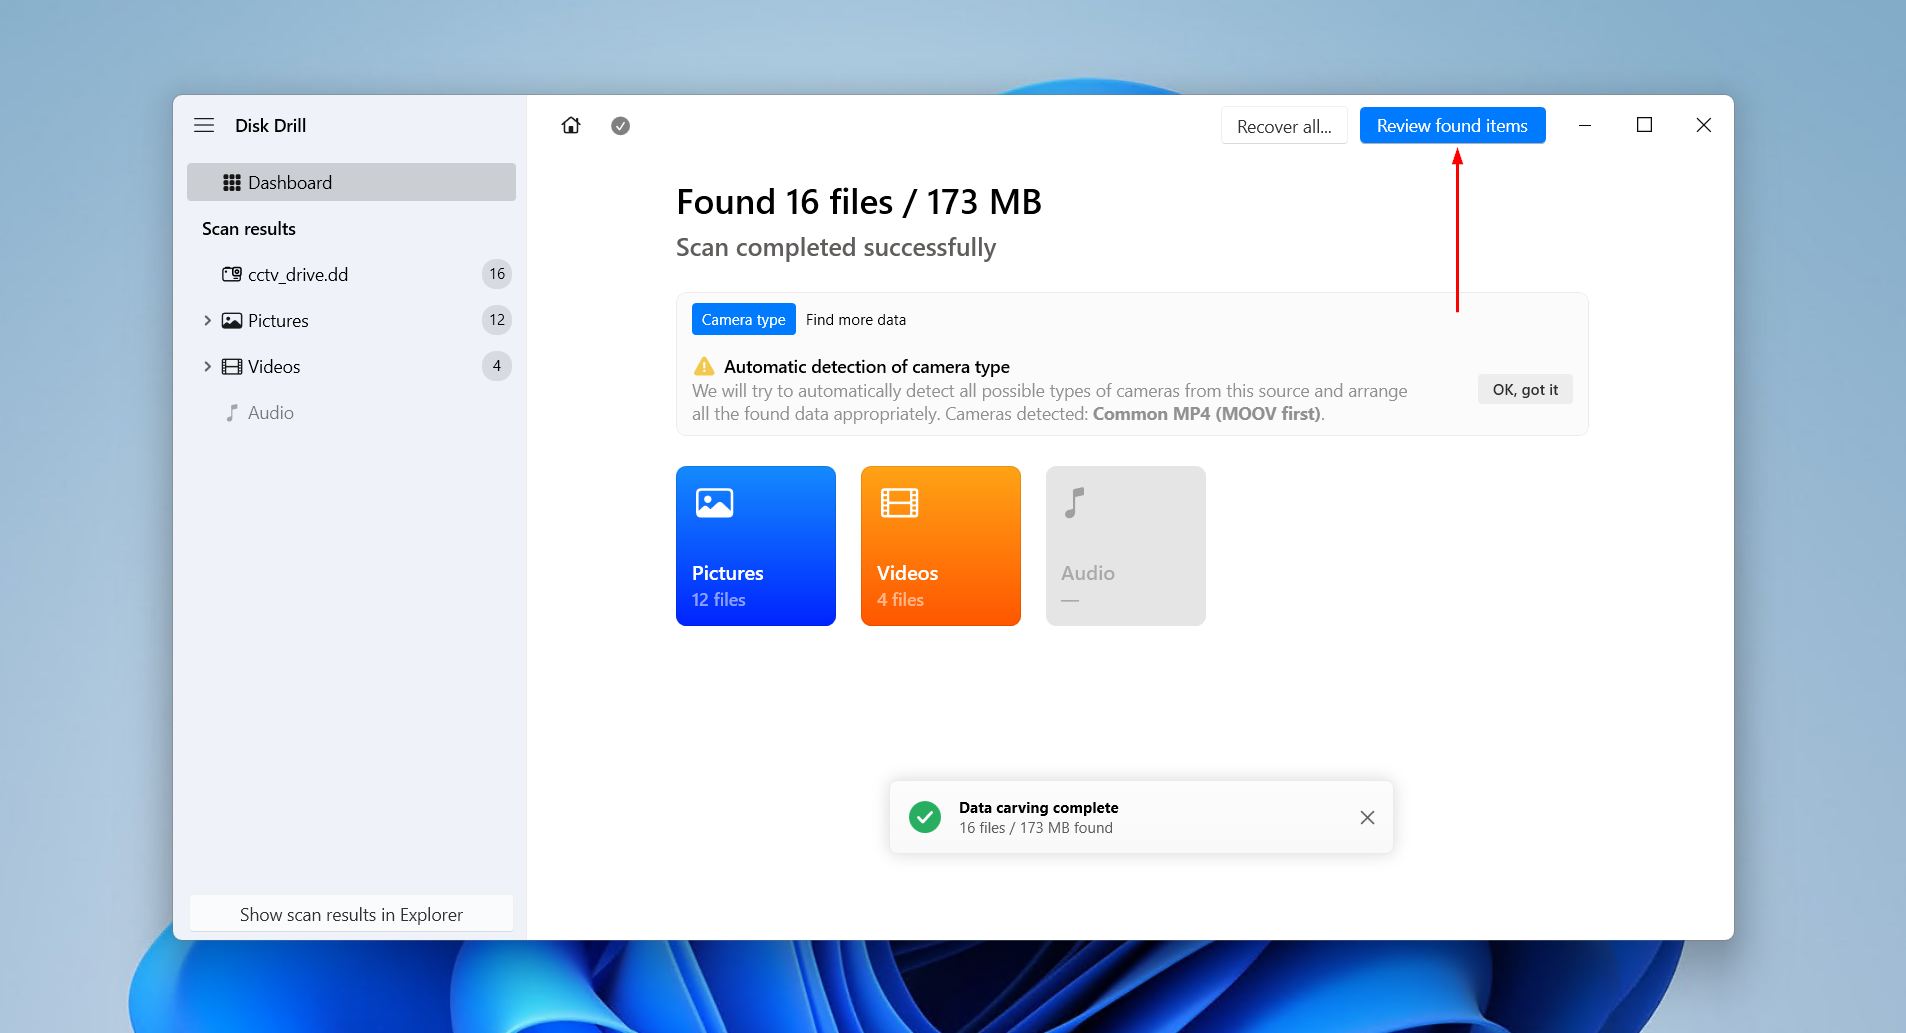This screenshot has height=1033, width=1906.
Task: Select Pictures in the sidebar list
Action: (351, 320)
